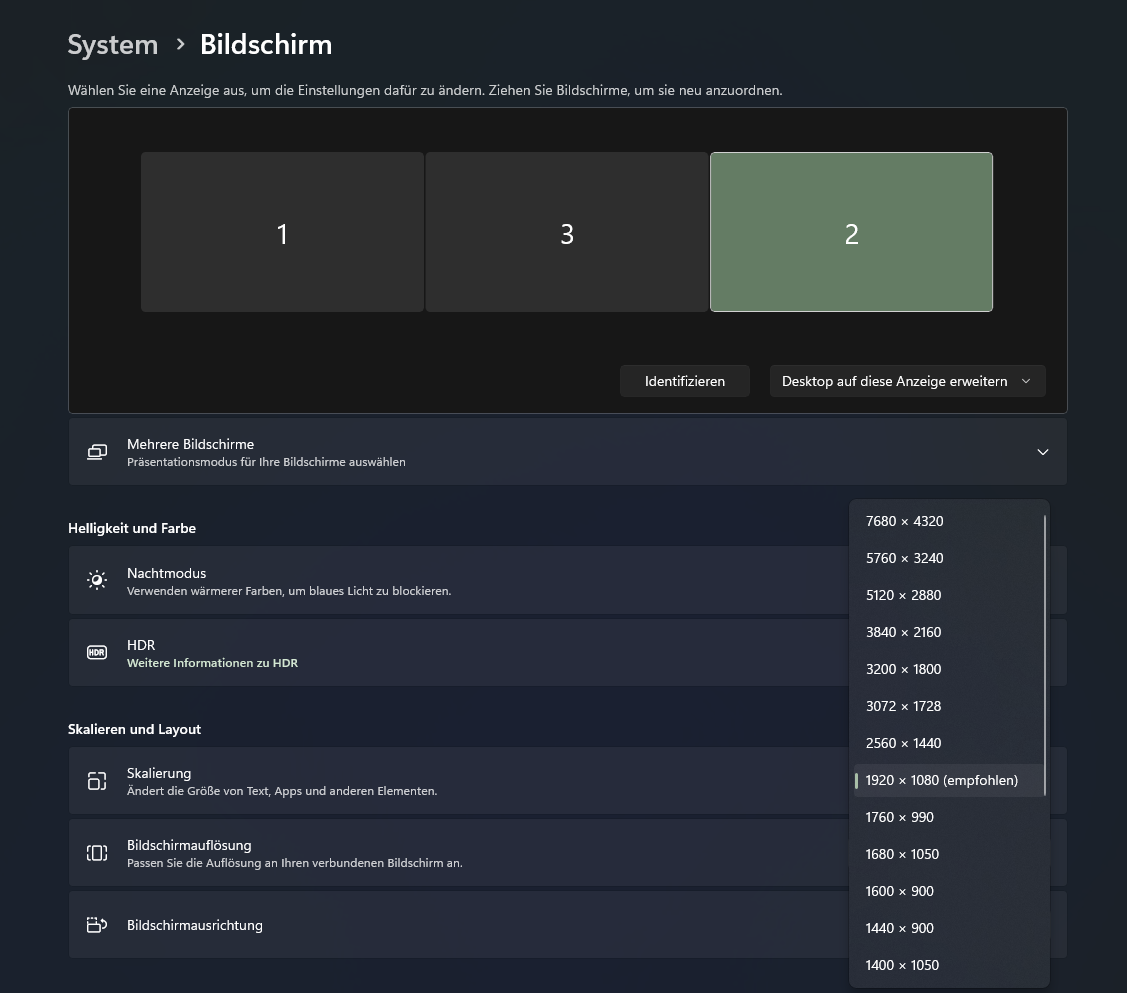Choose the 2560 × 1440 resolution
This screenshot has height=993, width=1127.
click(903, 743)
